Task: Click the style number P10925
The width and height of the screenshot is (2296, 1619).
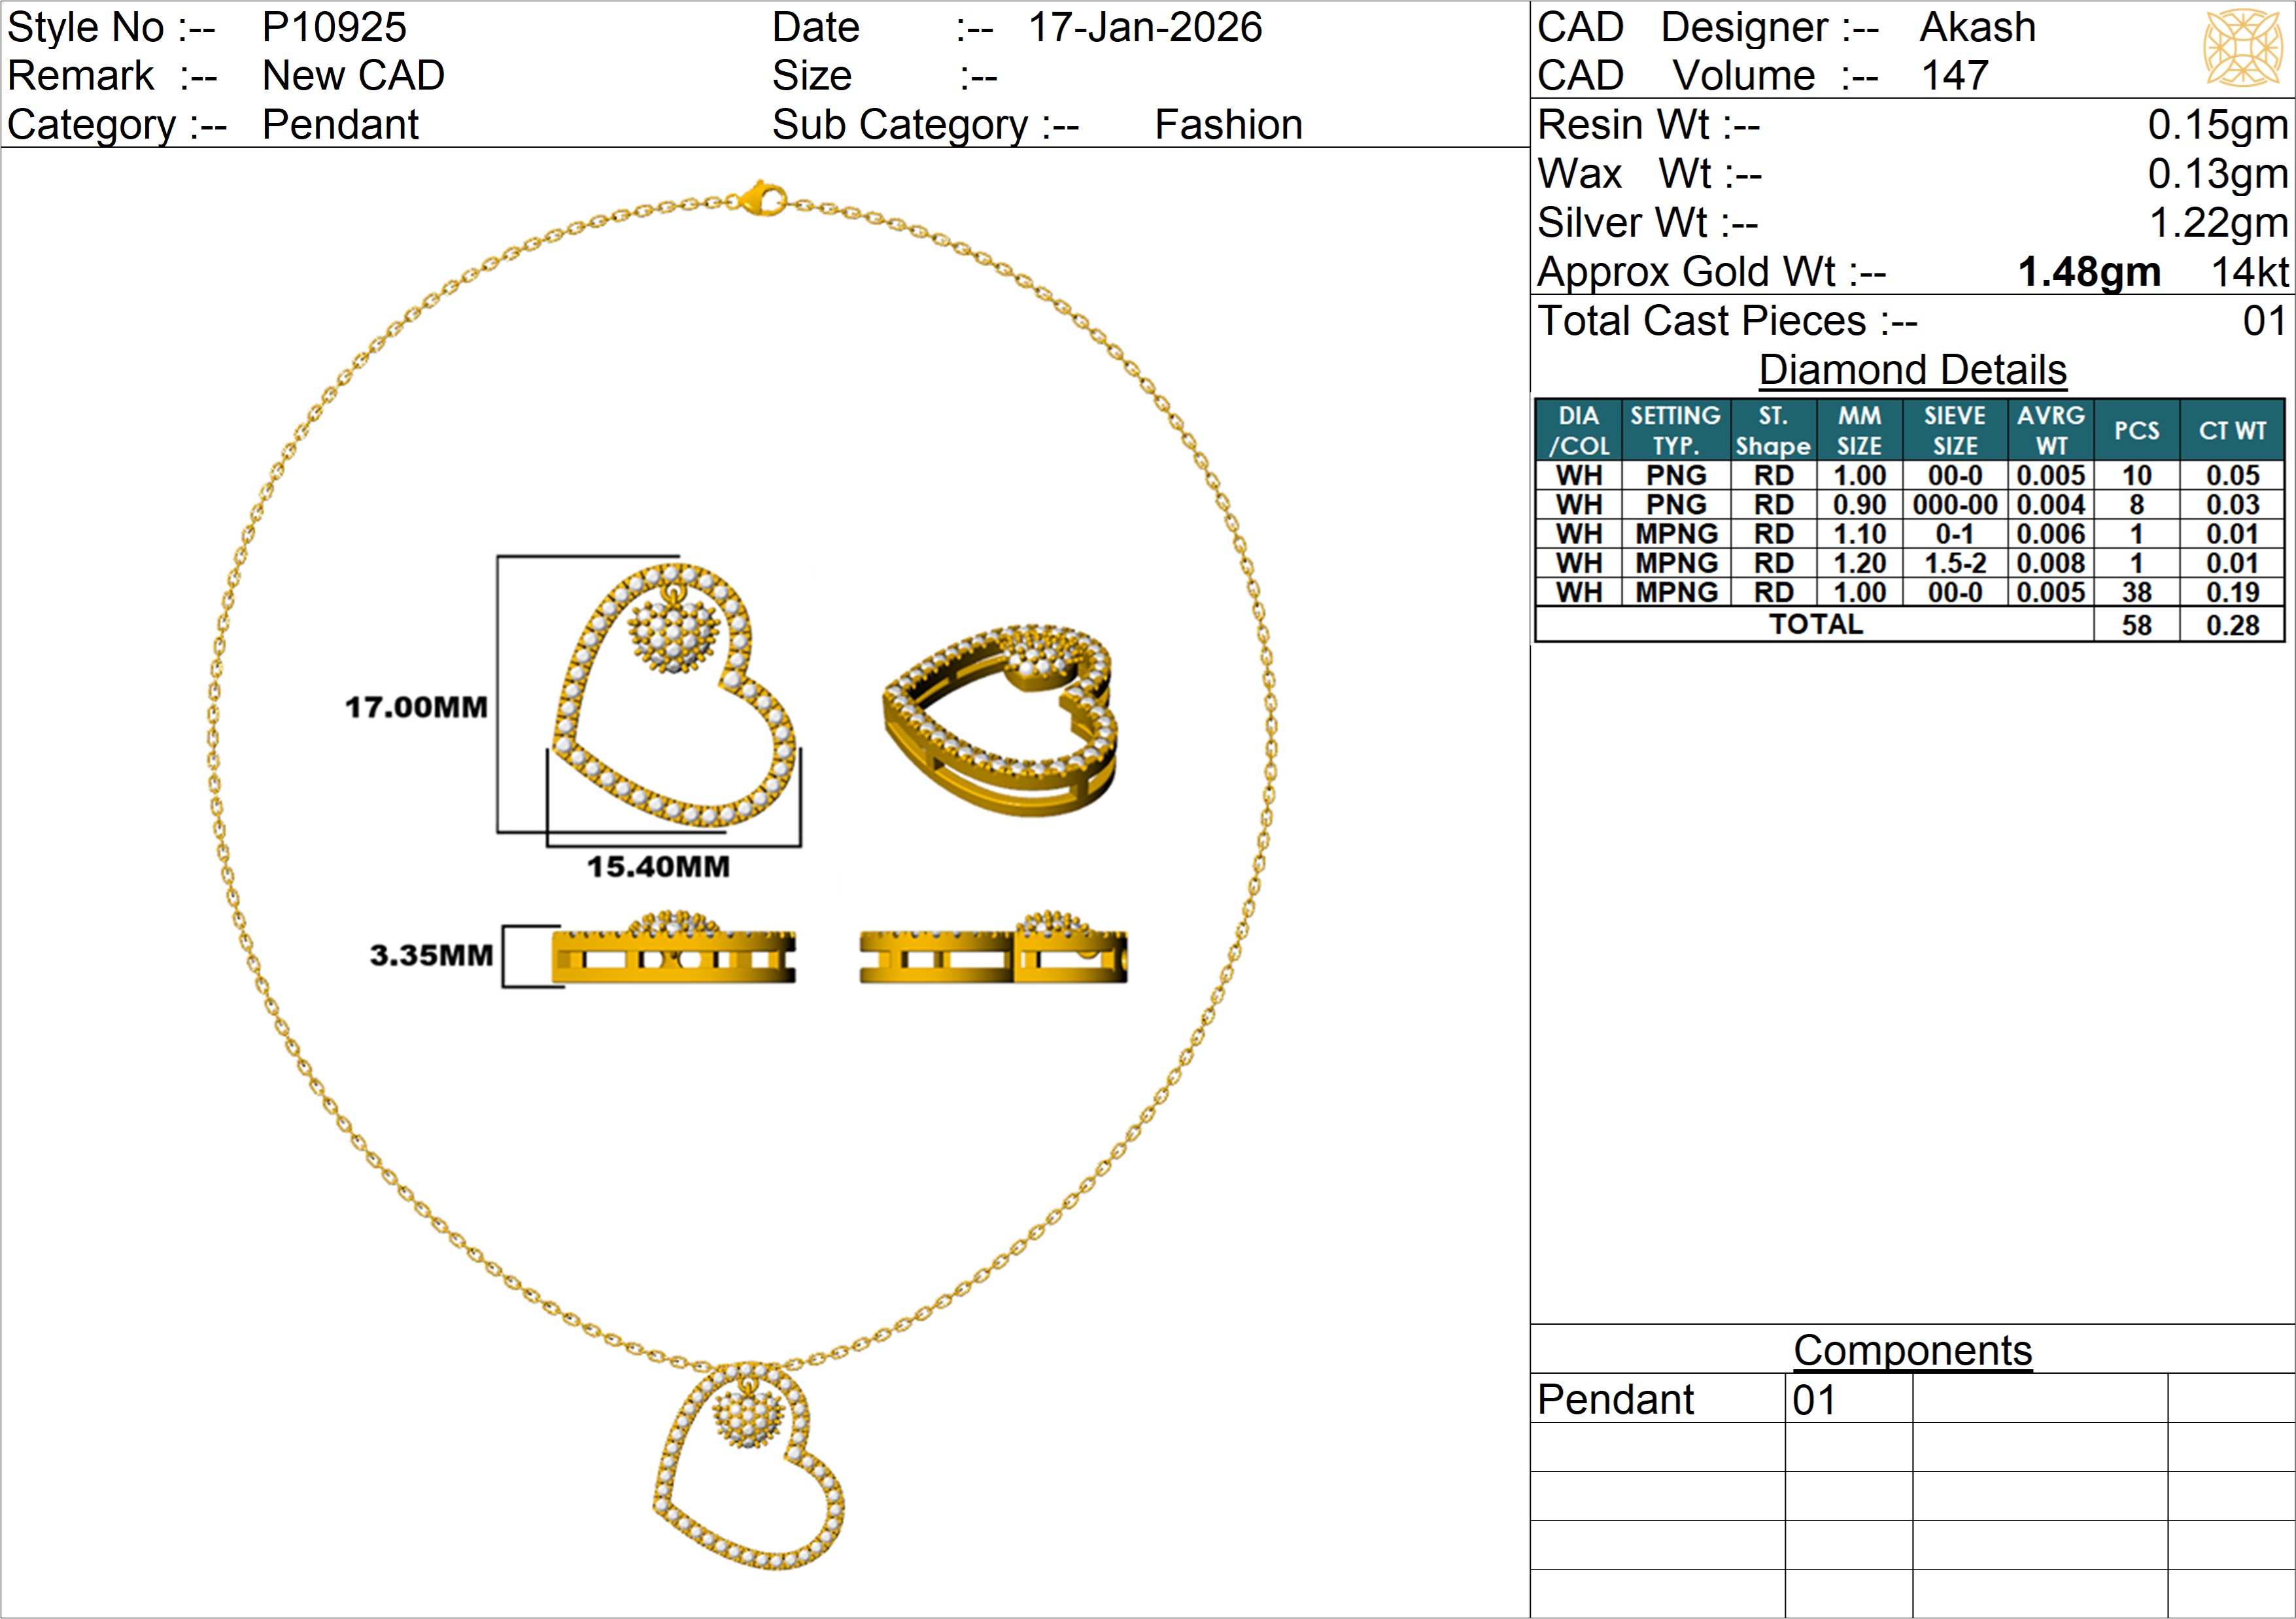Action: (x=334, y=27)
